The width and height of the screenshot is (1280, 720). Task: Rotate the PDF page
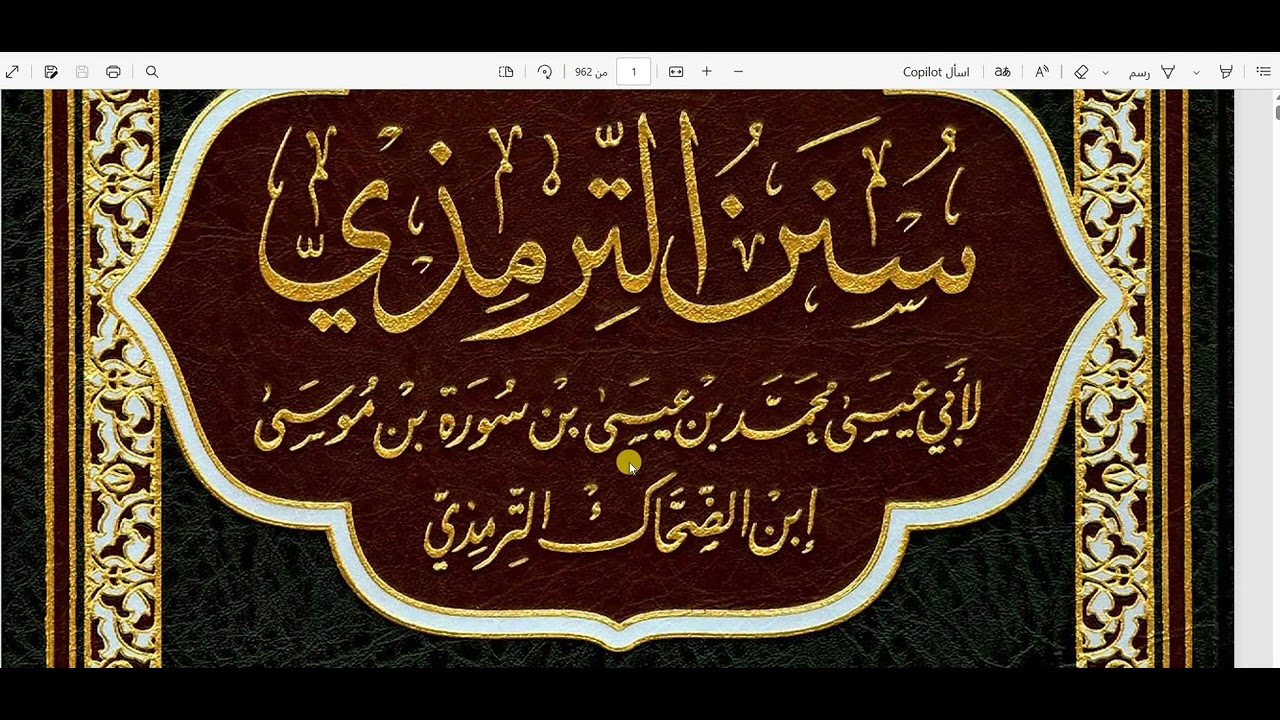pos(545,72)
